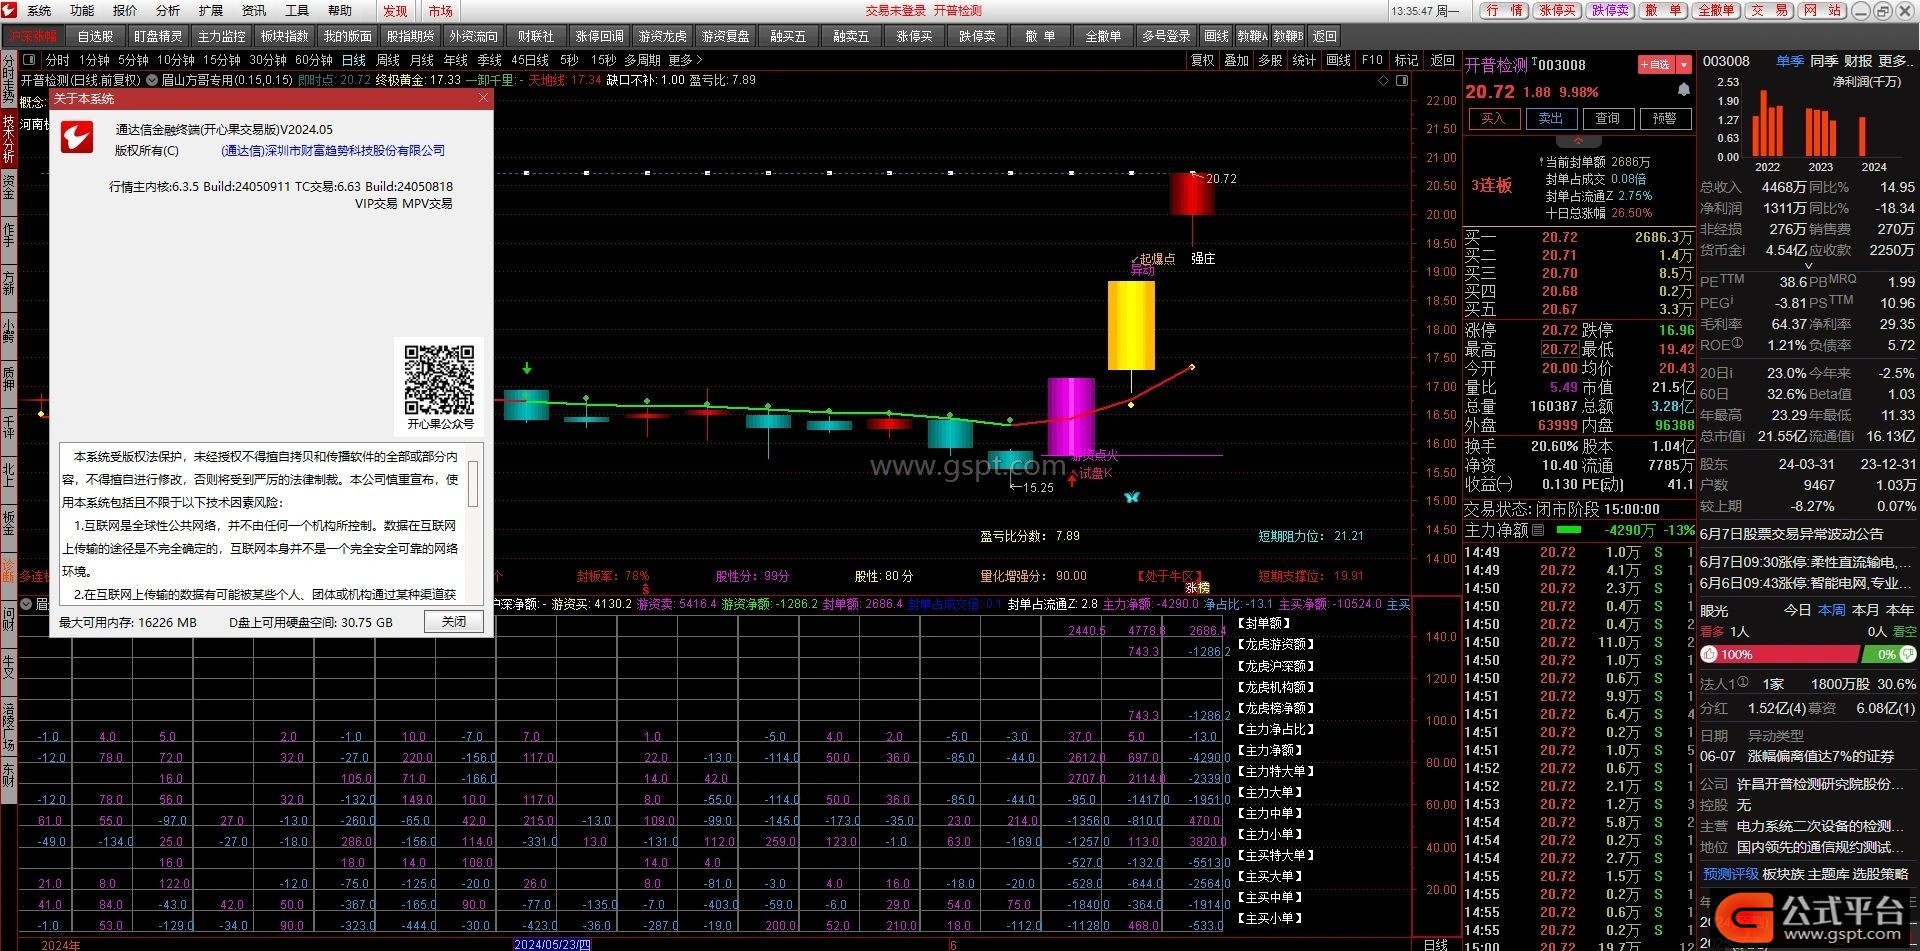Click the About dialog text scrollbar
The width and height of the screenshot is (1920, 951).
coord(473,484)
